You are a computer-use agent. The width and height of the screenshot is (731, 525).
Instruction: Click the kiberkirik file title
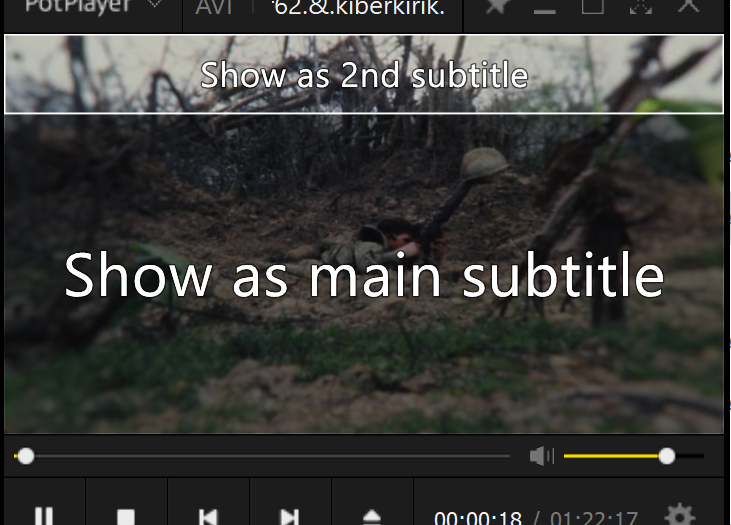pos(359,7)
